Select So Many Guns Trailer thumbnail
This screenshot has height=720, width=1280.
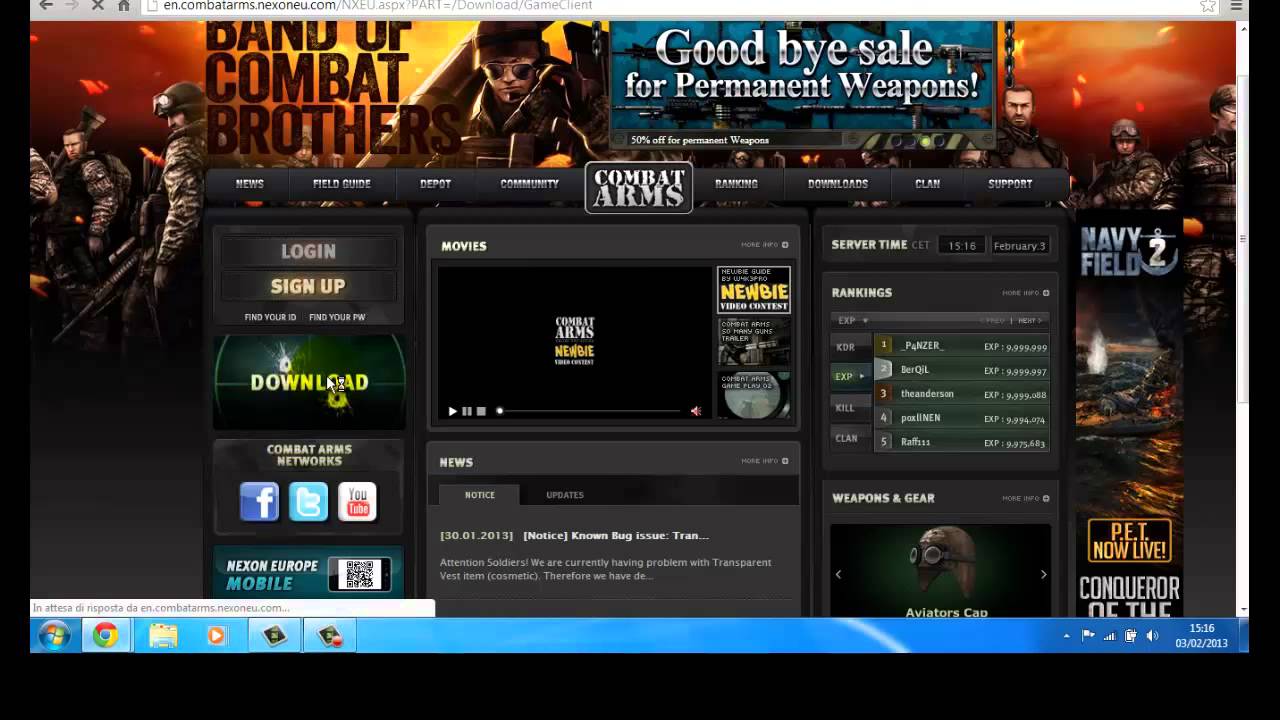click(754, 342)
